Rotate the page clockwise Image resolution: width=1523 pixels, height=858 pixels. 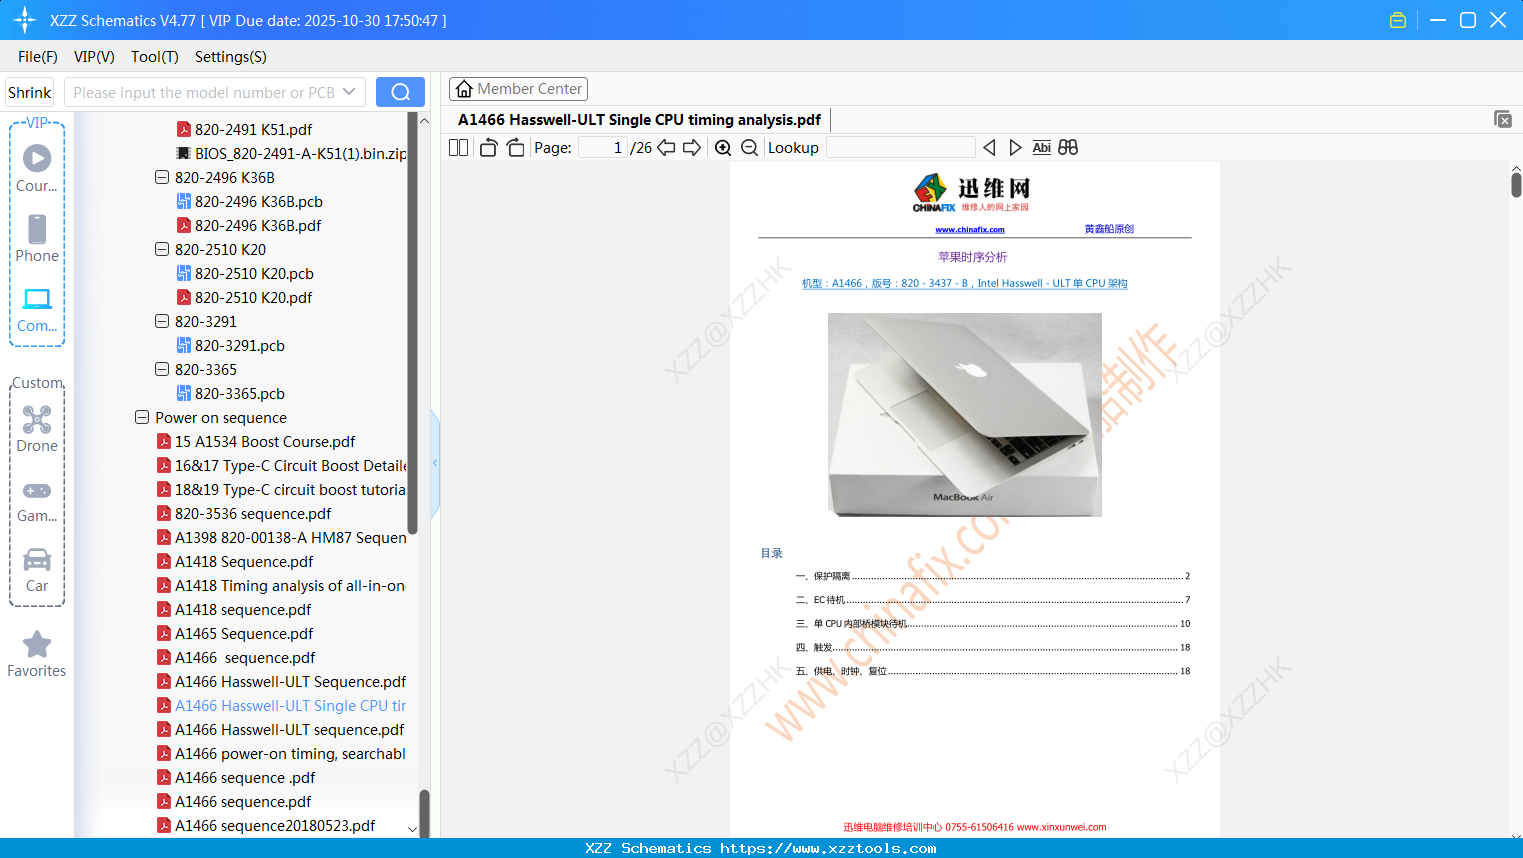click(515, 148)
